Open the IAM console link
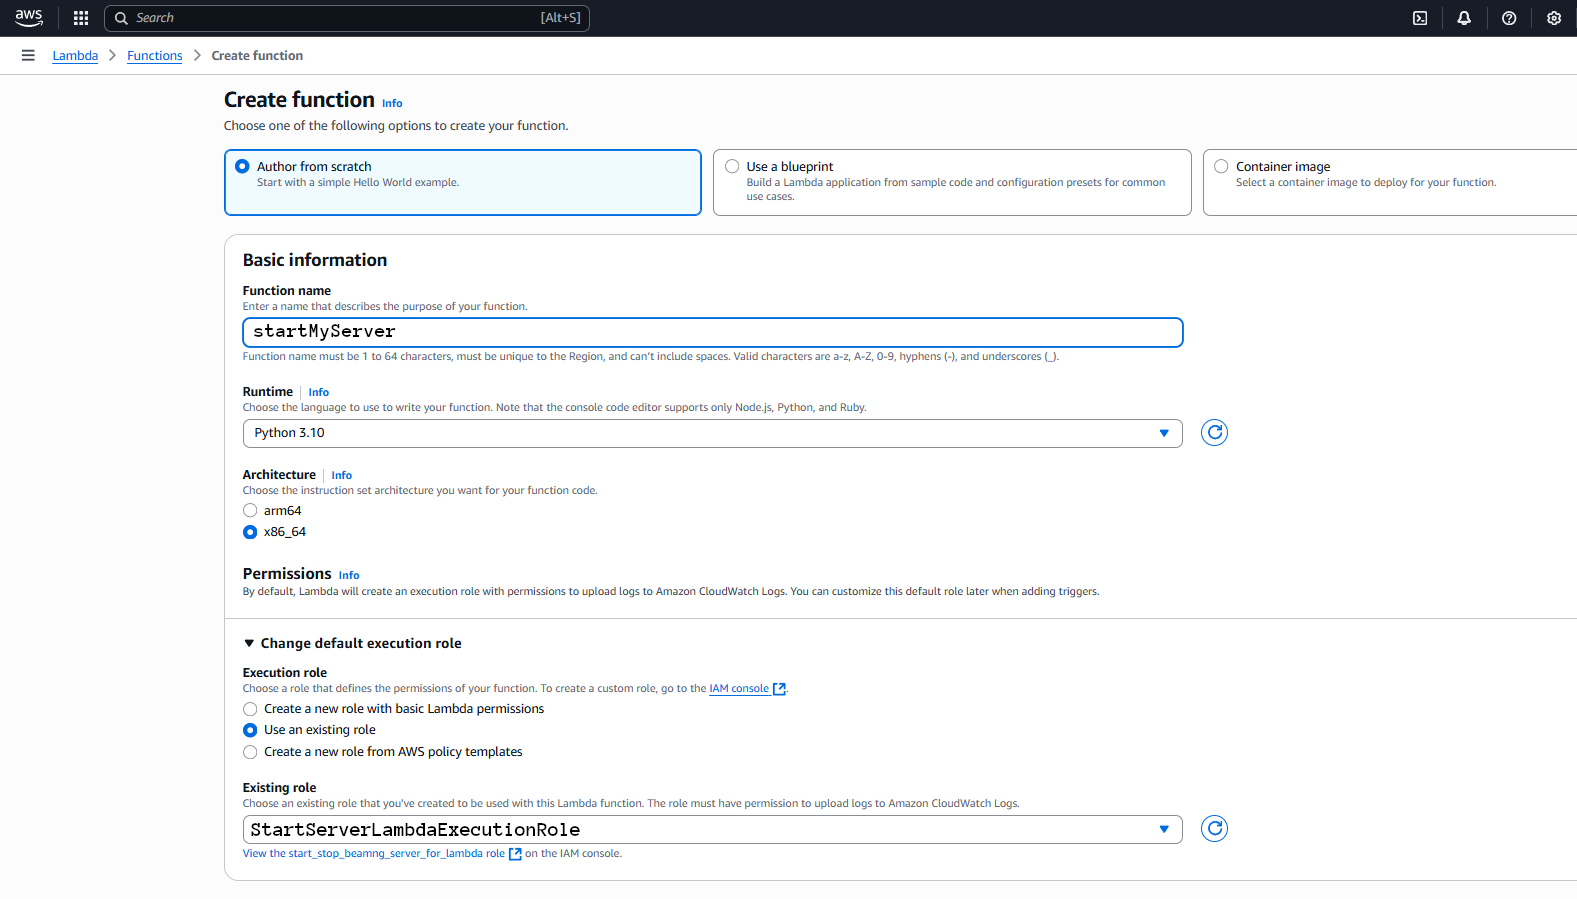1577x899 pixels. pos(739,689)
